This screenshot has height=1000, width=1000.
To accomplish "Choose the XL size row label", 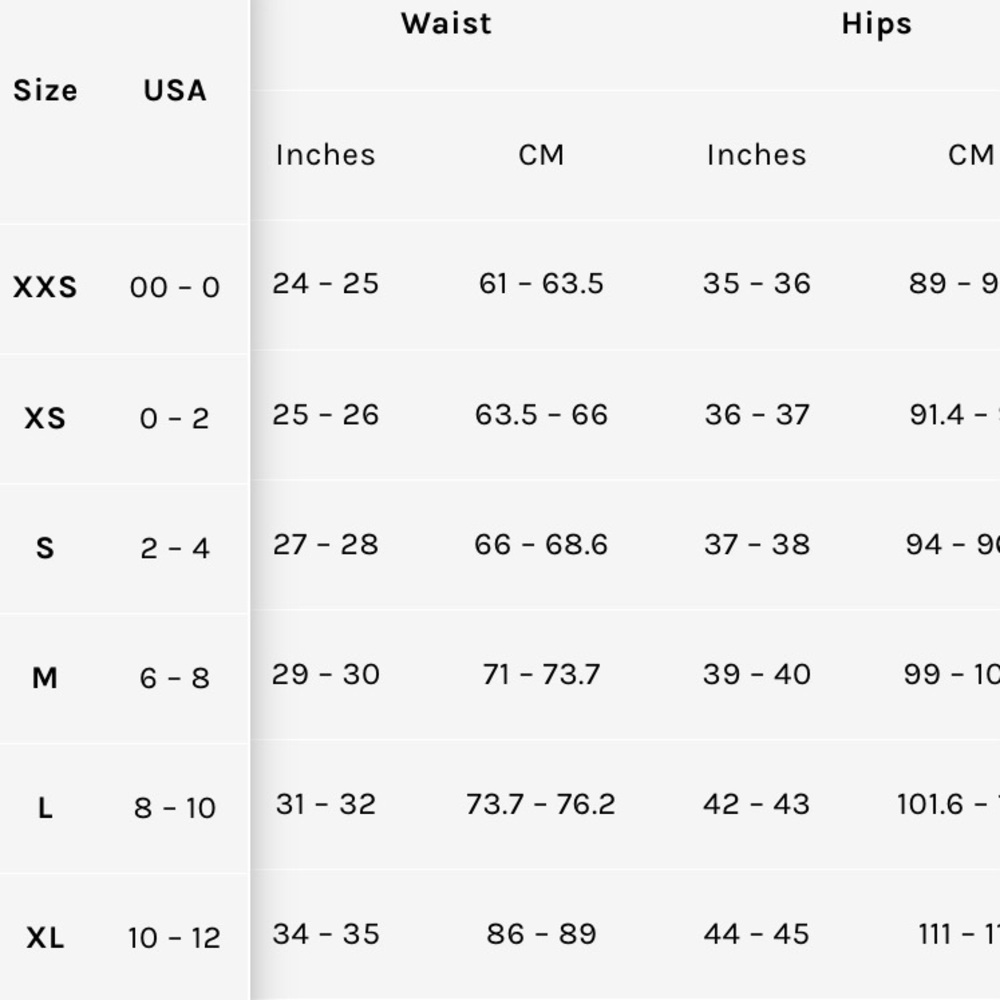I will point(45,938).
